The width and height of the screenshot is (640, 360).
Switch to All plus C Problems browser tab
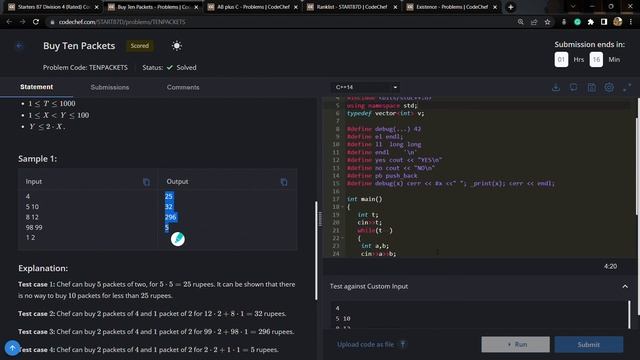coord(253,7)
